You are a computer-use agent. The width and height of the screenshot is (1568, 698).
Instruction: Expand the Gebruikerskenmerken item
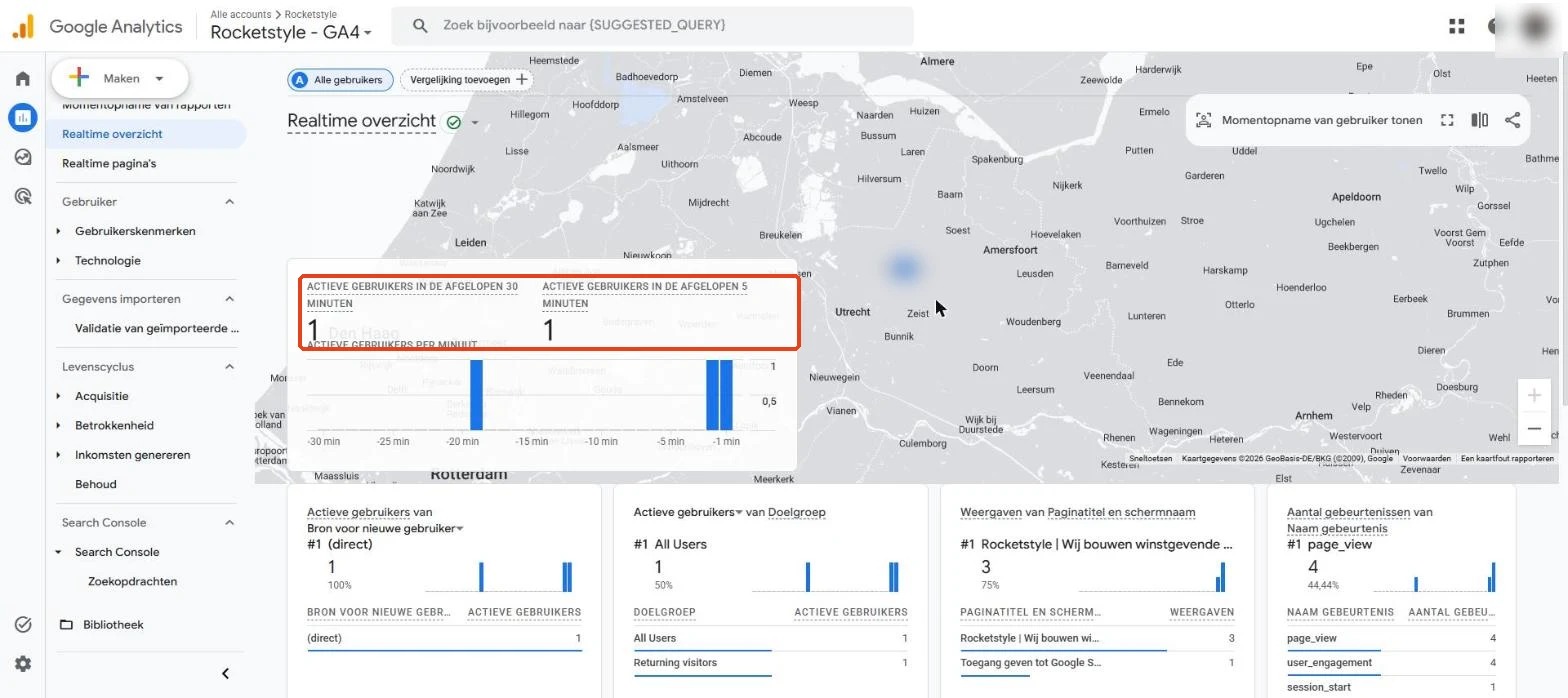tap(58, 231)
